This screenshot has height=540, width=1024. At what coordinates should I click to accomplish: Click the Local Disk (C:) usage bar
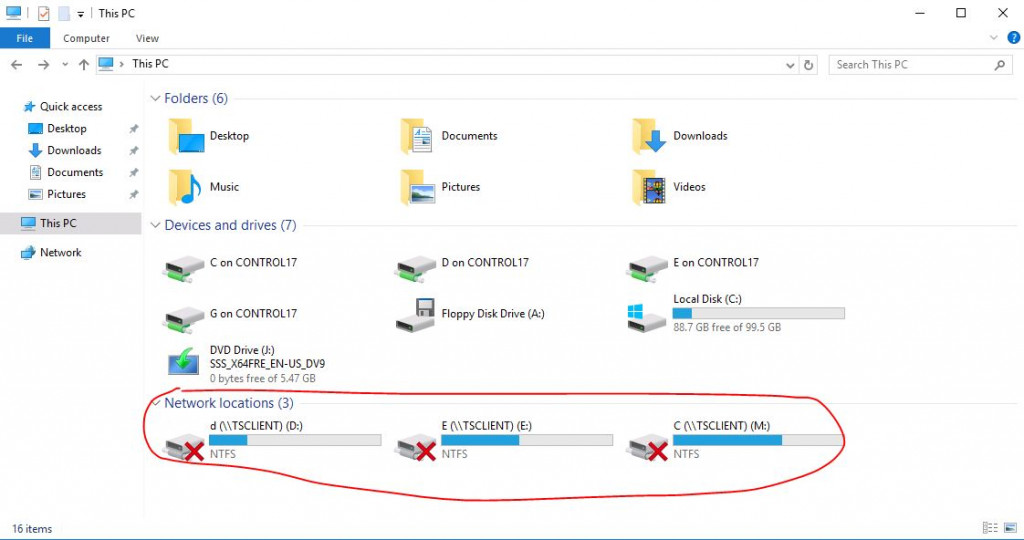(759, 313)
